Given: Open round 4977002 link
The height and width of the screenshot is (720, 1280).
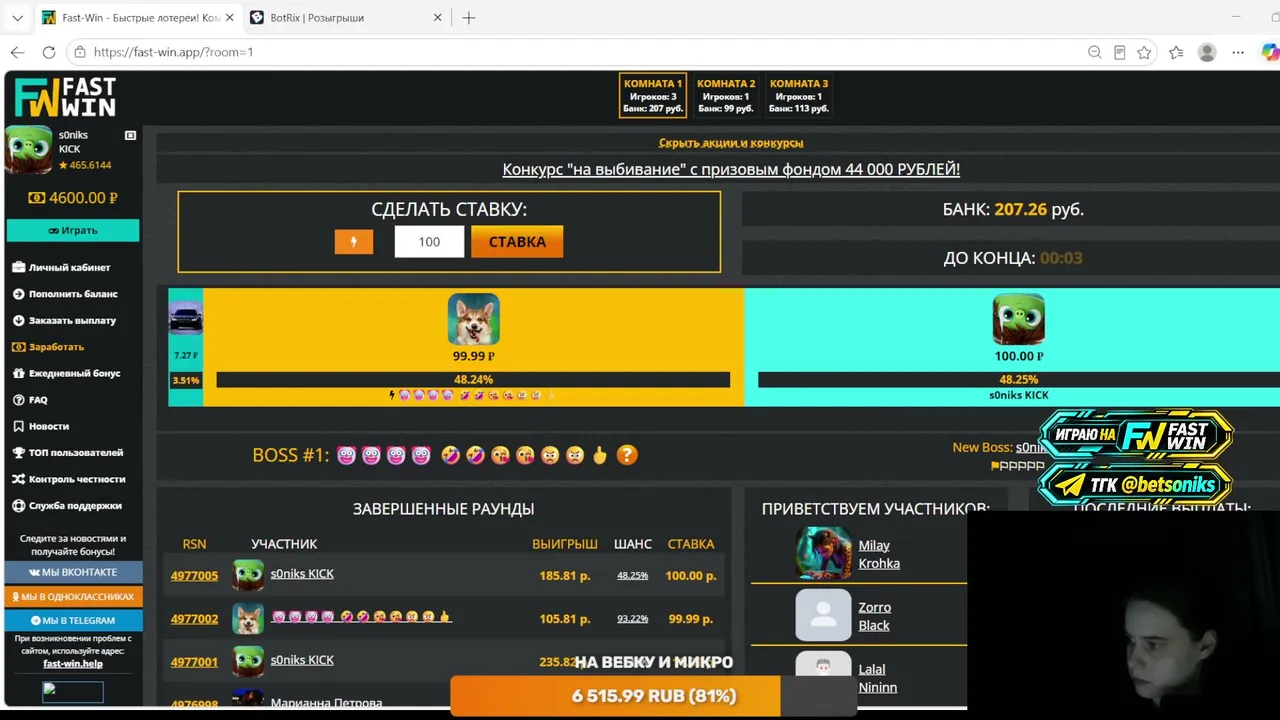Looking at the screenshot, I should [194, 619].
